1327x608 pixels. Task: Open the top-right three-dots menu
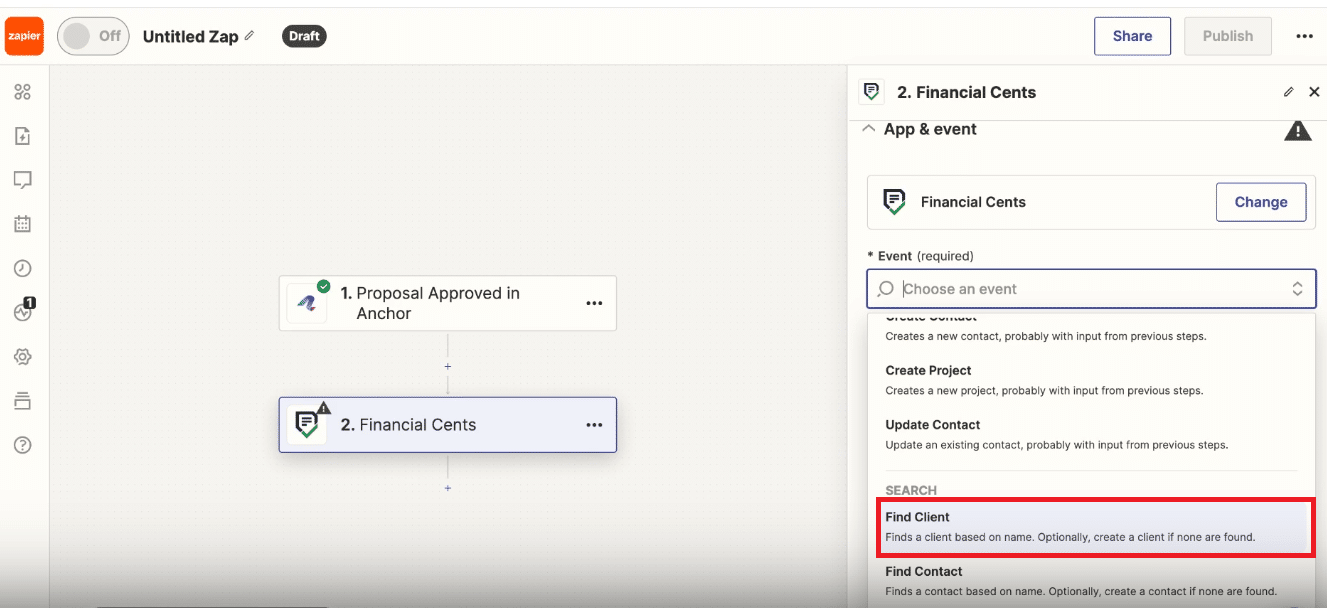(1304, 36)
